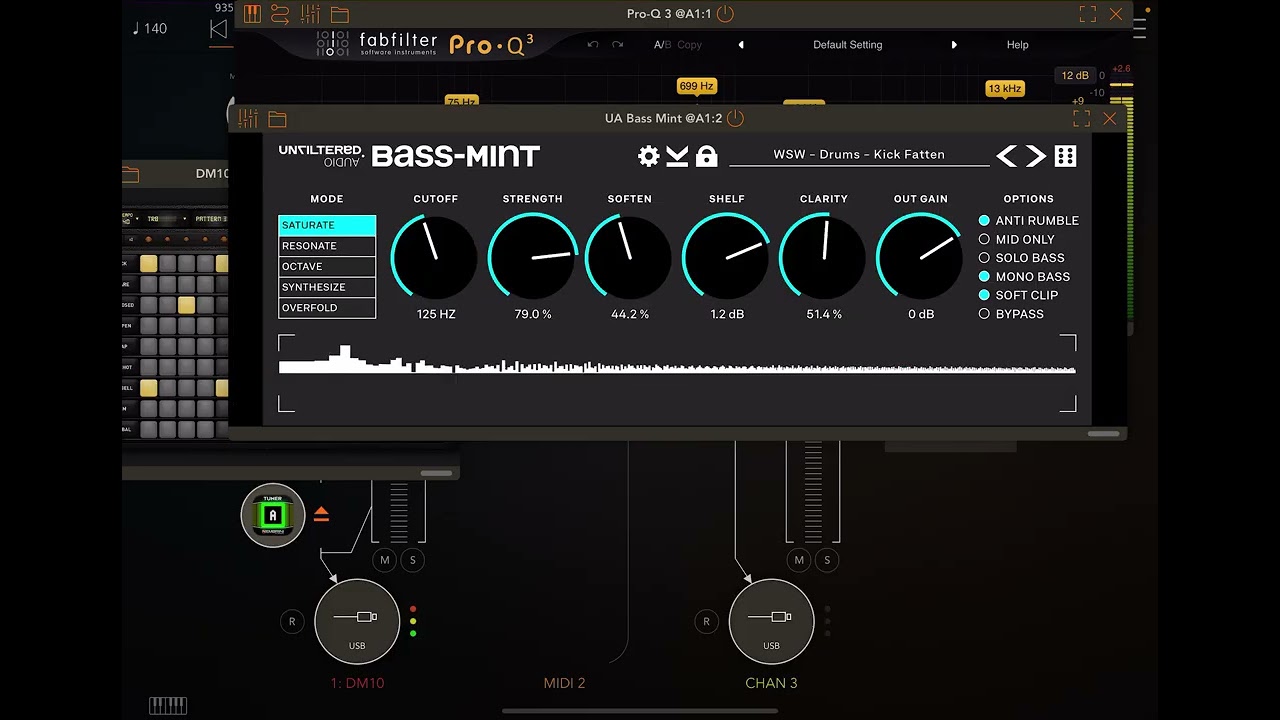
Task: Enable BYPASS option
Action: [1011, 314]
